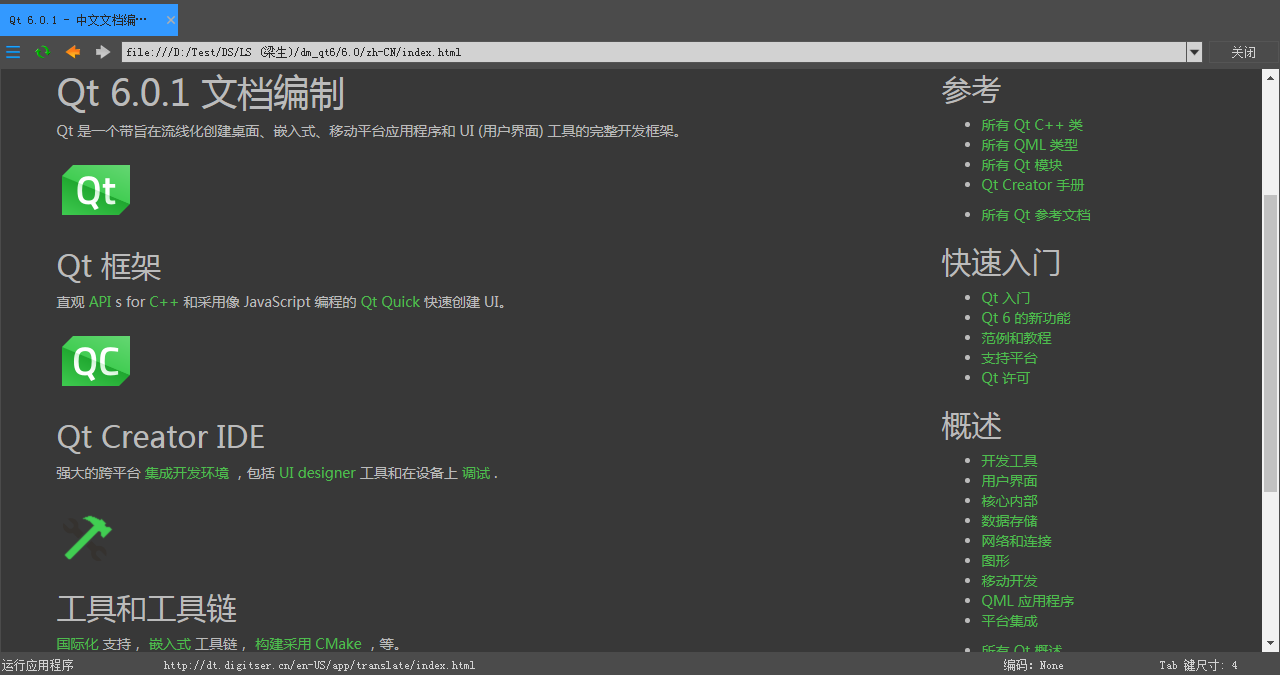Viewport: 1280px width, 675px height.
Task: Follow the Qt Quick link
Action: [390, 302]
